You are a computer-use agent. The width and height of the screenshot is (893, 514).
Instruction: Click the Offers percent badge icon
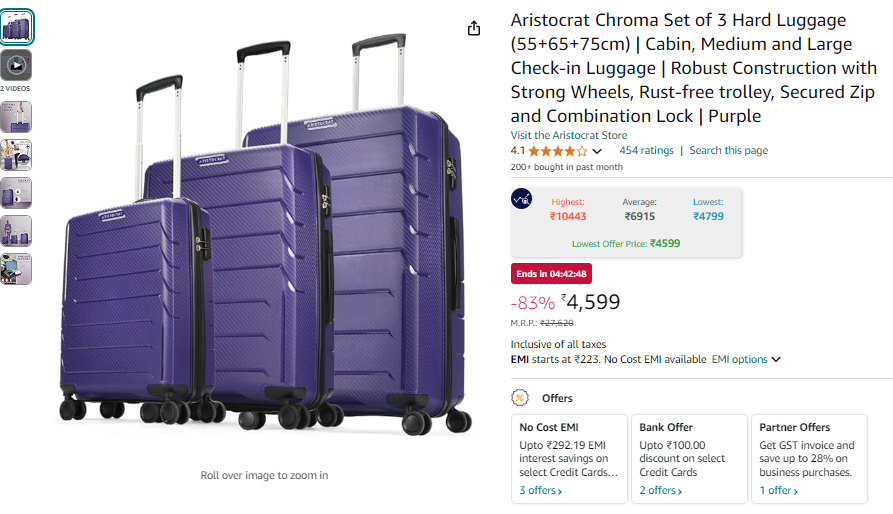point(519,397)
